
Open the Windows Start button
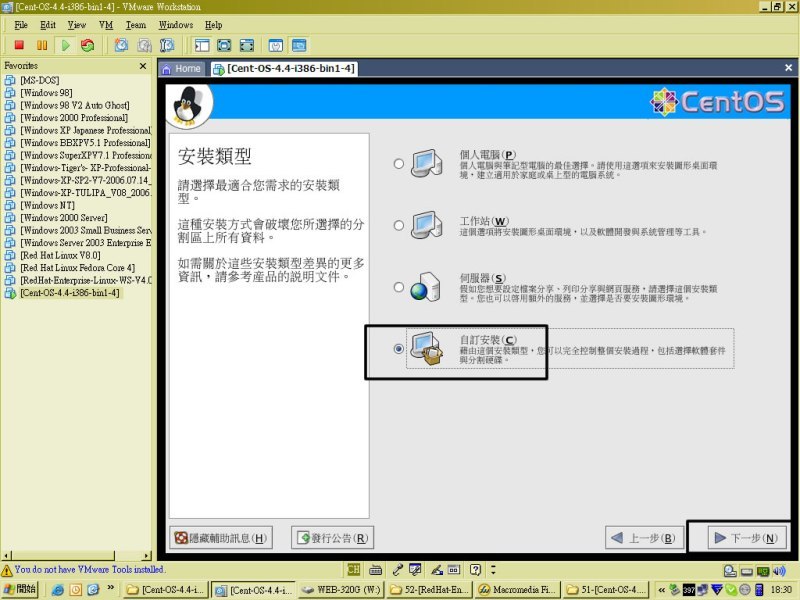[x=19, y=590]
